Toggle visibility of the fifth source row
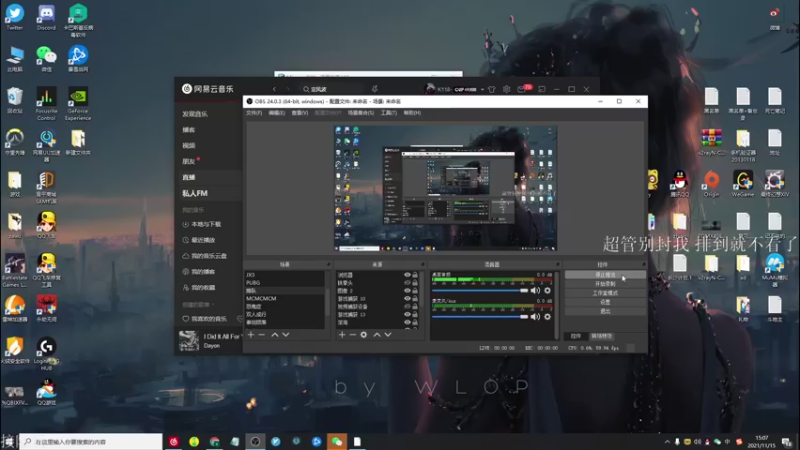 [407, 307]
